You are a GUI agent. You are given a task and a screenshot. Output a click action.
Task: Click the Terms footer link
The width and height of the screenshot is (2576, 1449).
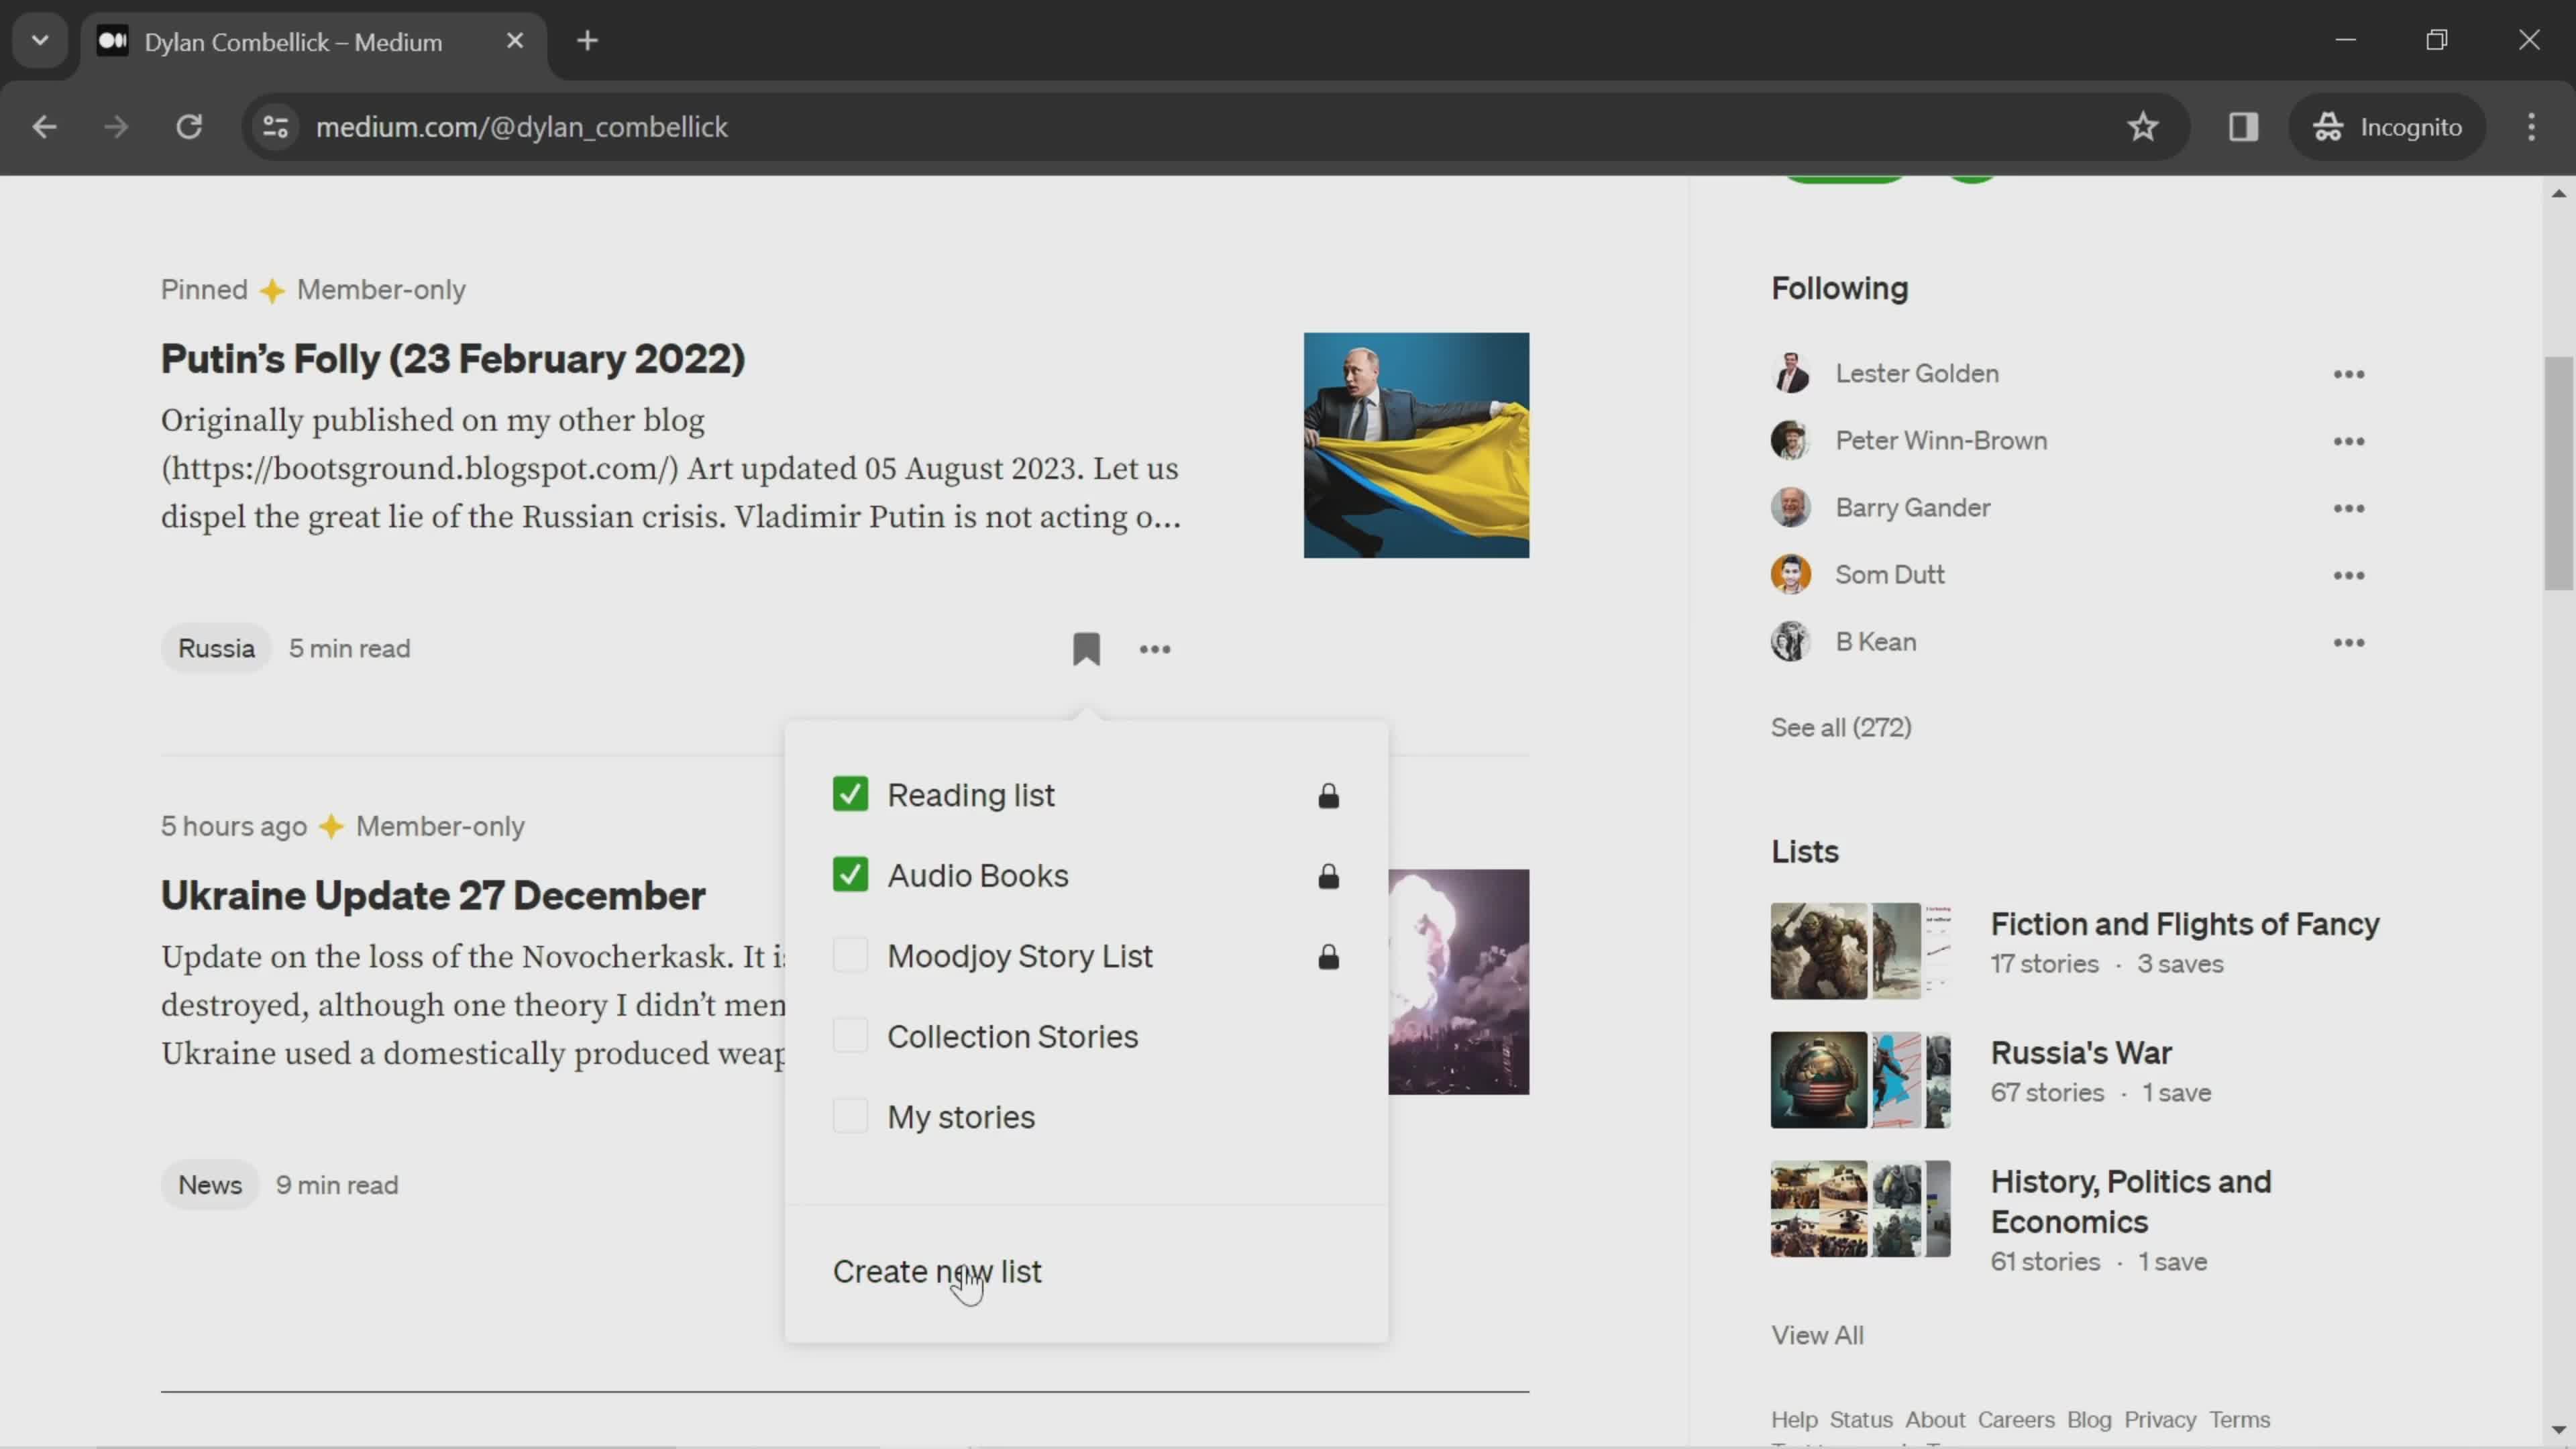pos(2239,1420)
